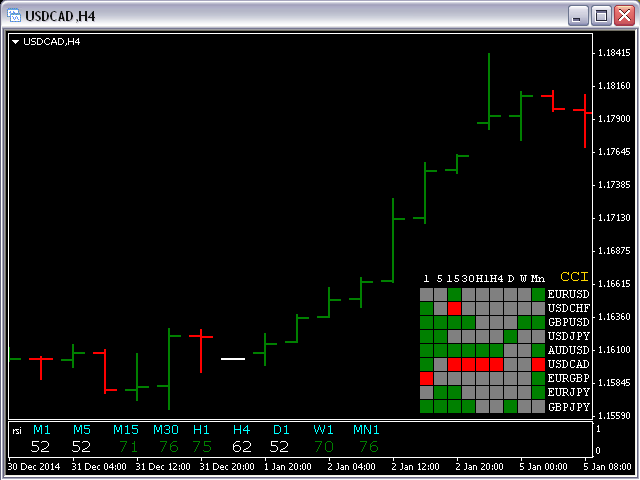
Task: Select the D1 timeframe label in rsi panel
Action: pyautogui.click(x=281, y=429)
